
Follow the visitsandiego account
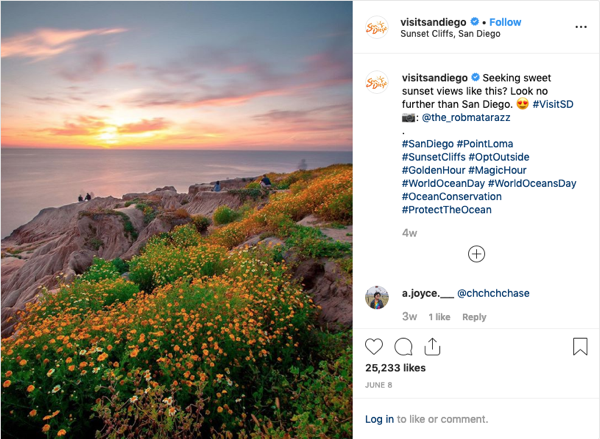(x=505, y=22)
